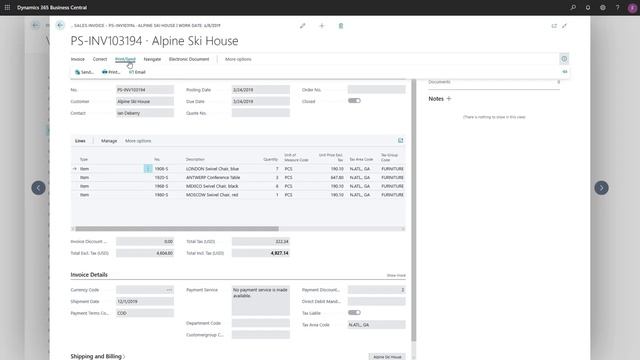Select the MOSCOW Swivel Chair, red description
This screenshot has height=360, width=640.
(x=212, y=195)
